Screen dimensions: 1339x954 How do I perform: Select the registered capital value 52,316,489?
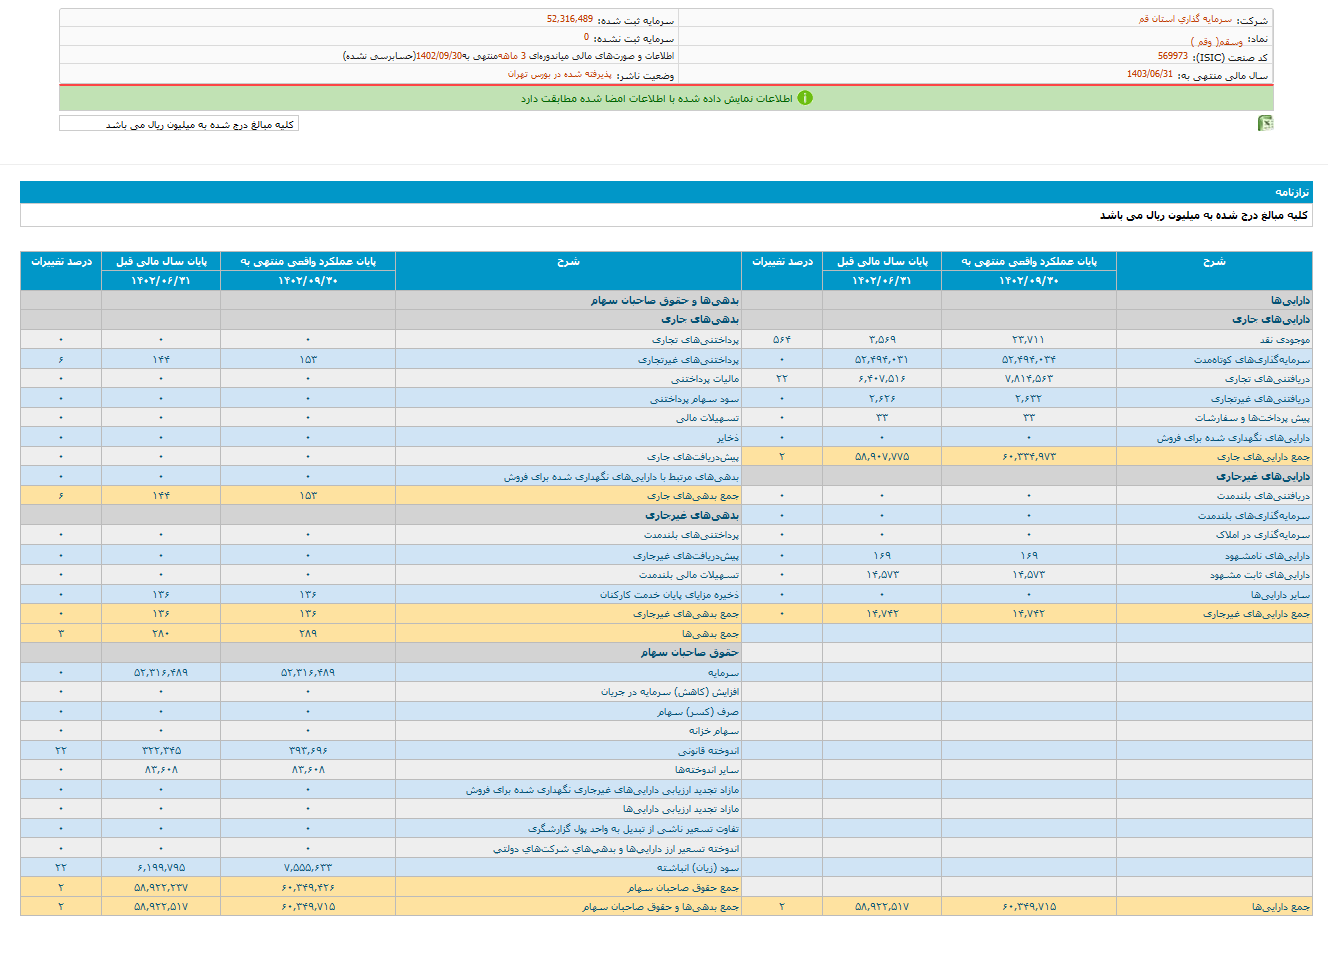[569, 19]
